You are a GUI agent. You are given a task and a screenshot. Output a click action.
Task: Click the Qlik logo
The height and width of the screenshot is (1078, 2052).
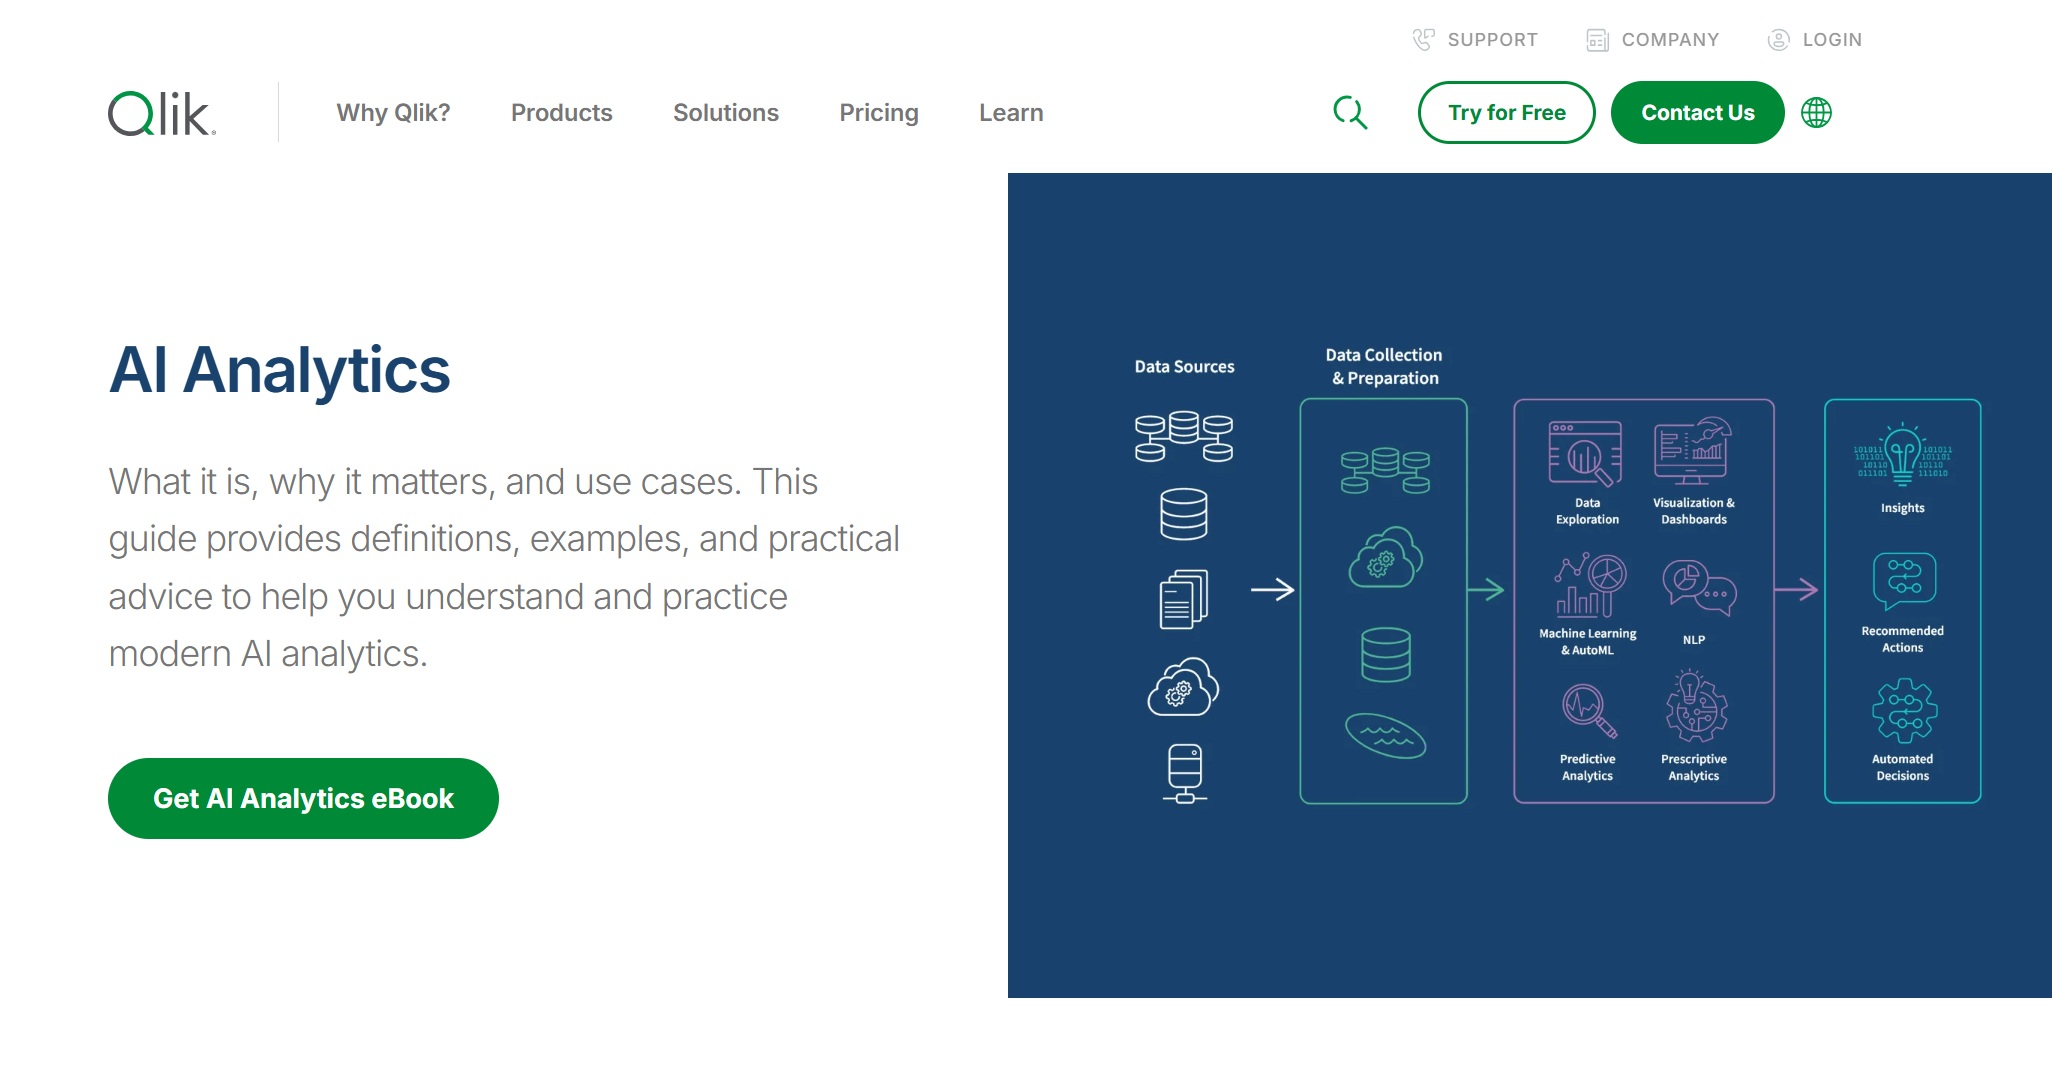(x=158, y=113)
